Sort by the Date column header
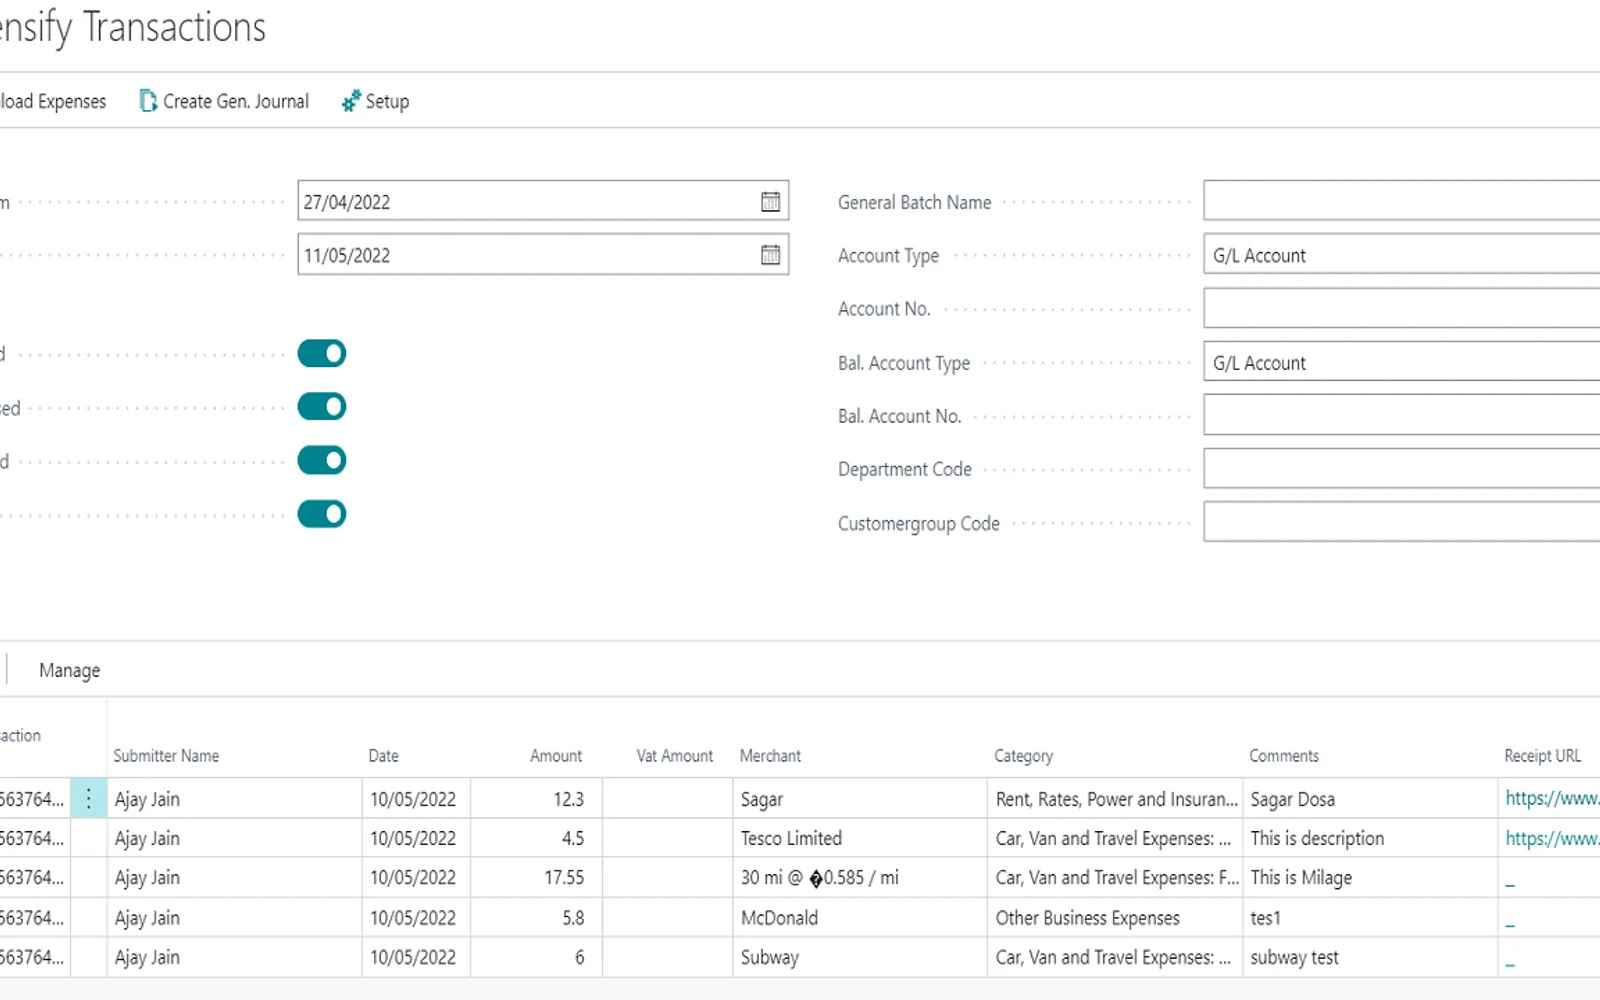The image size is (1600, 1000). [x=383, y=756]
